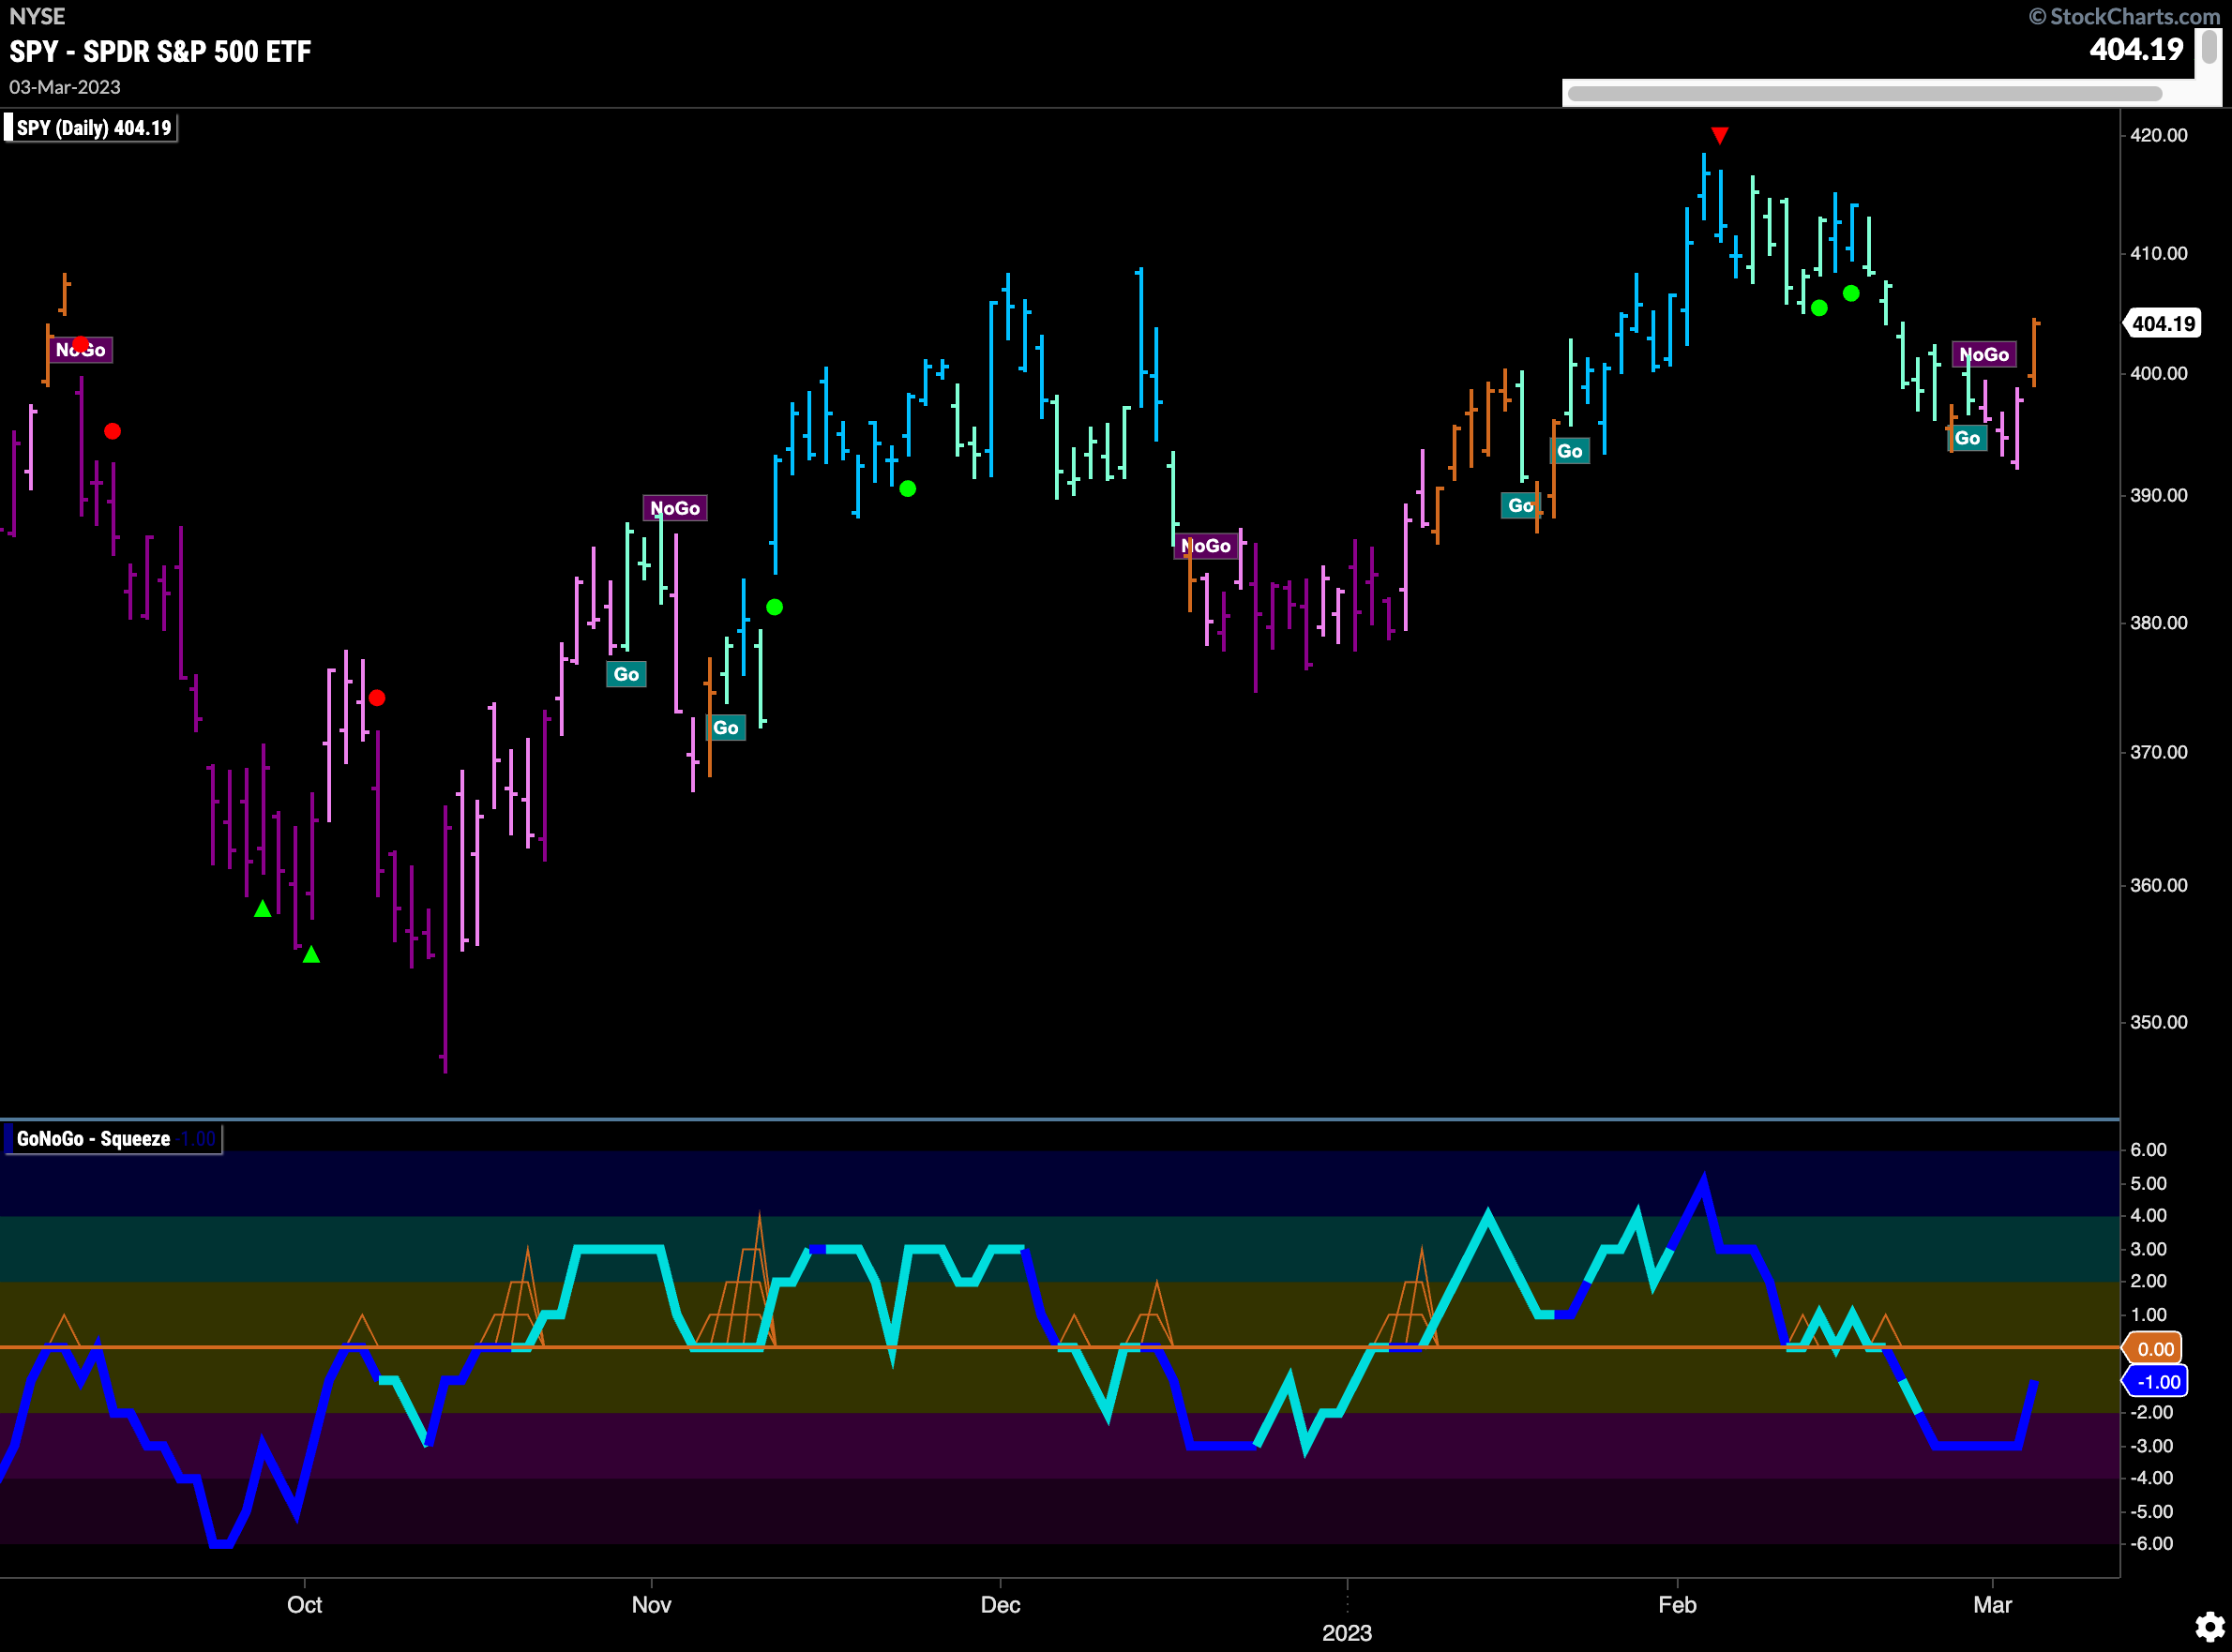Click the green dot marker near 390 in late November

907,489
